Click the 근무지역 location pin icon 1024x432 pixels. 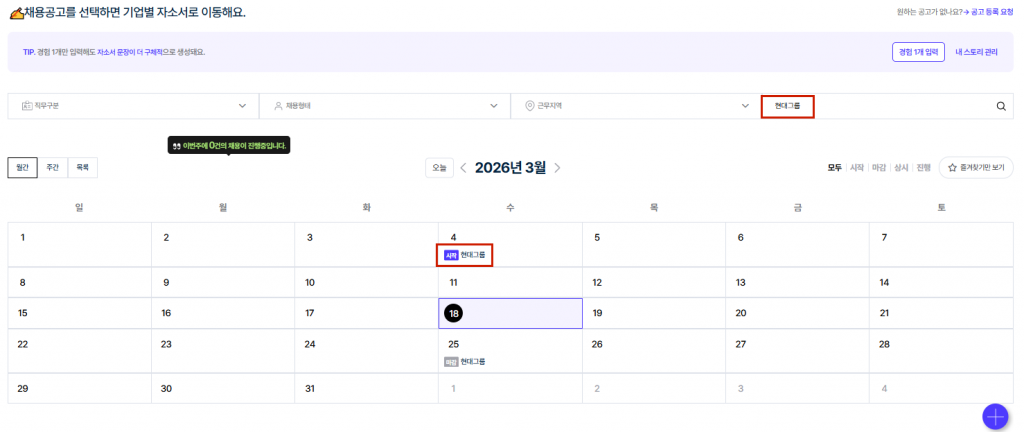529,106
